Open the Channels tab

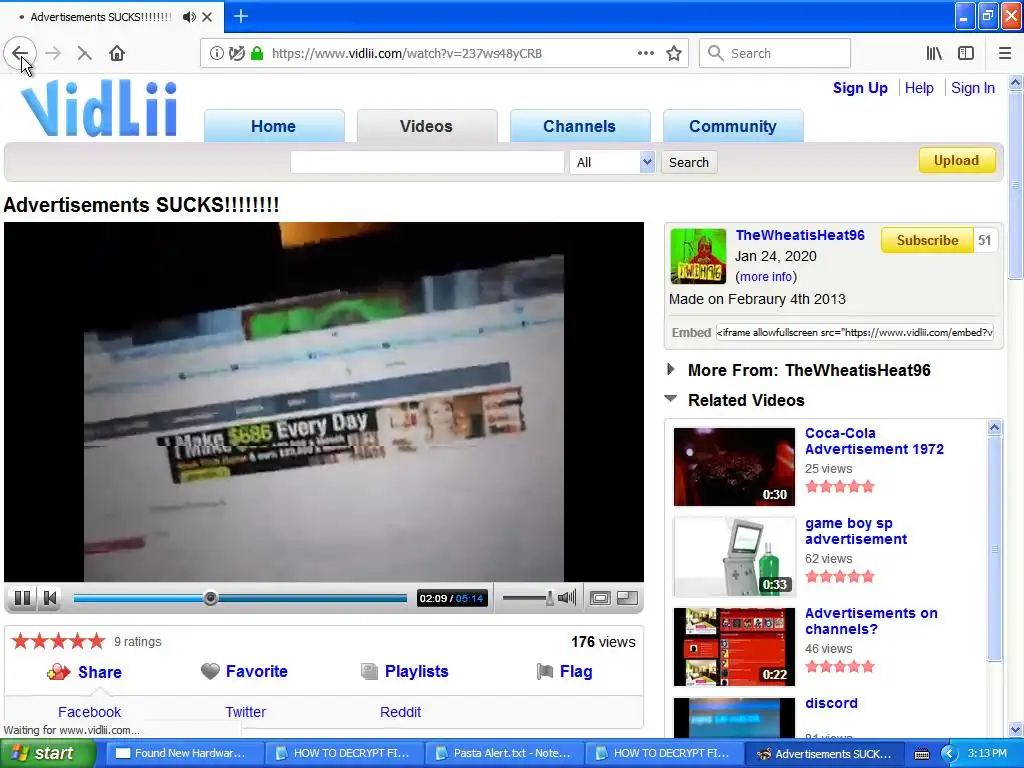click(x=579, y=126)
